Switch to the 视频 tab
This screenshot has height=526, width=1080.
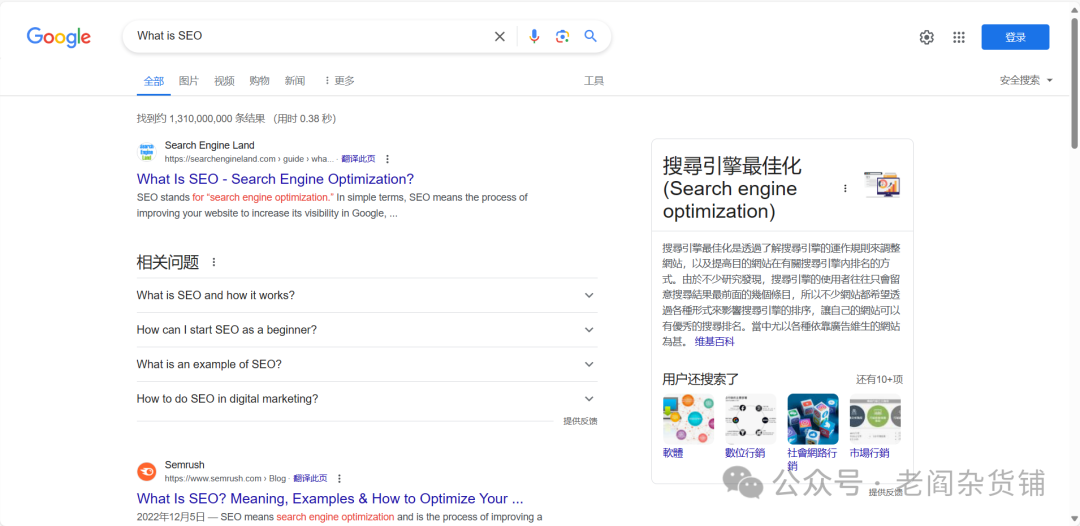point(224,81)
